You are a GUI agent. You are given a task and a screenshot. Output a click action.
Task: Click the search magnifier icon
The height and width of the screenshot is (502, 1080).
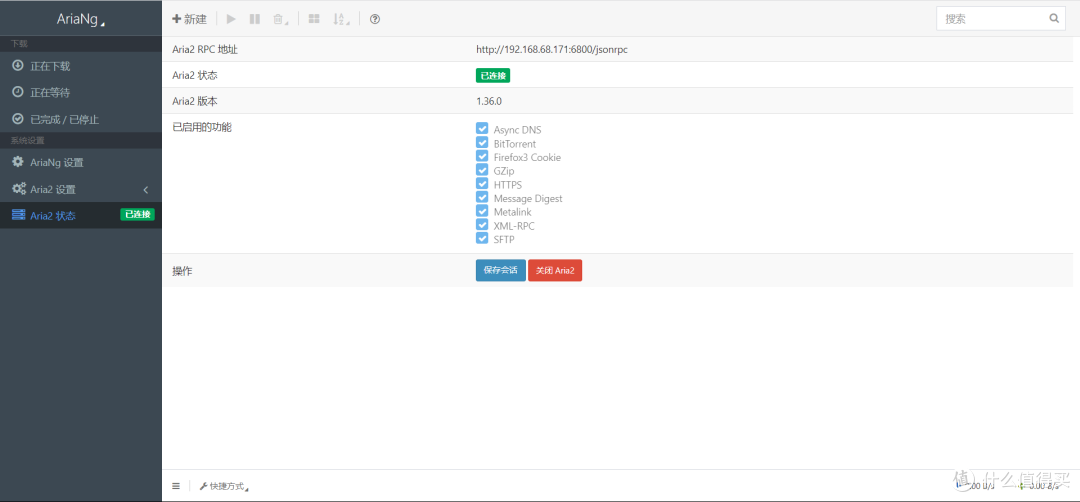point(1054,19)
